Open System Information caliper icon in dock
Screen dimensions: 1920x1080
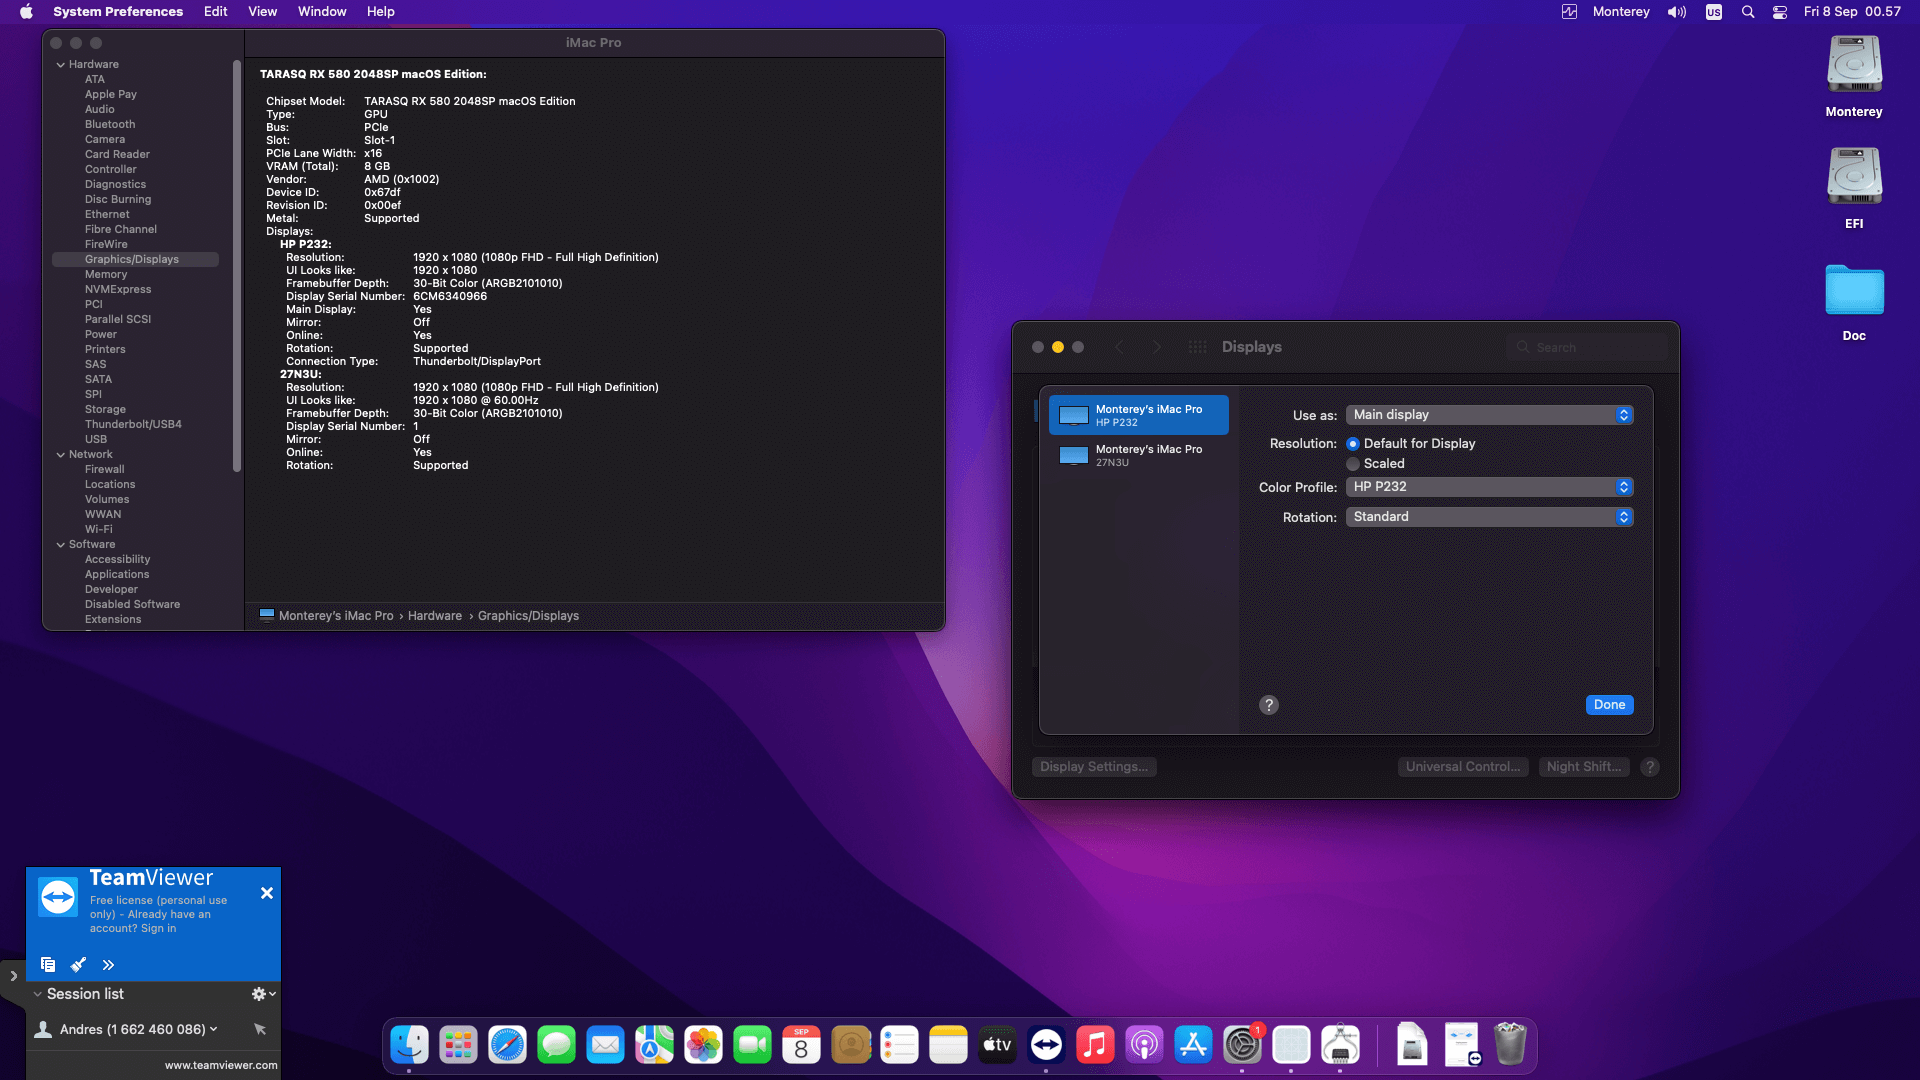tap(1340, 1045)
